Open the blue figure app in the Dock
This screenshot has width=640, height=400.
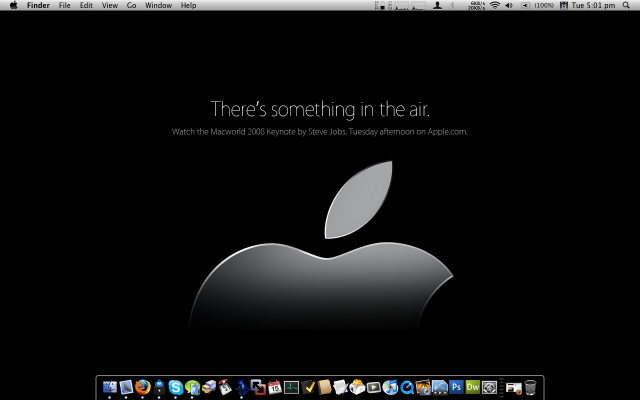click(242, 387)
